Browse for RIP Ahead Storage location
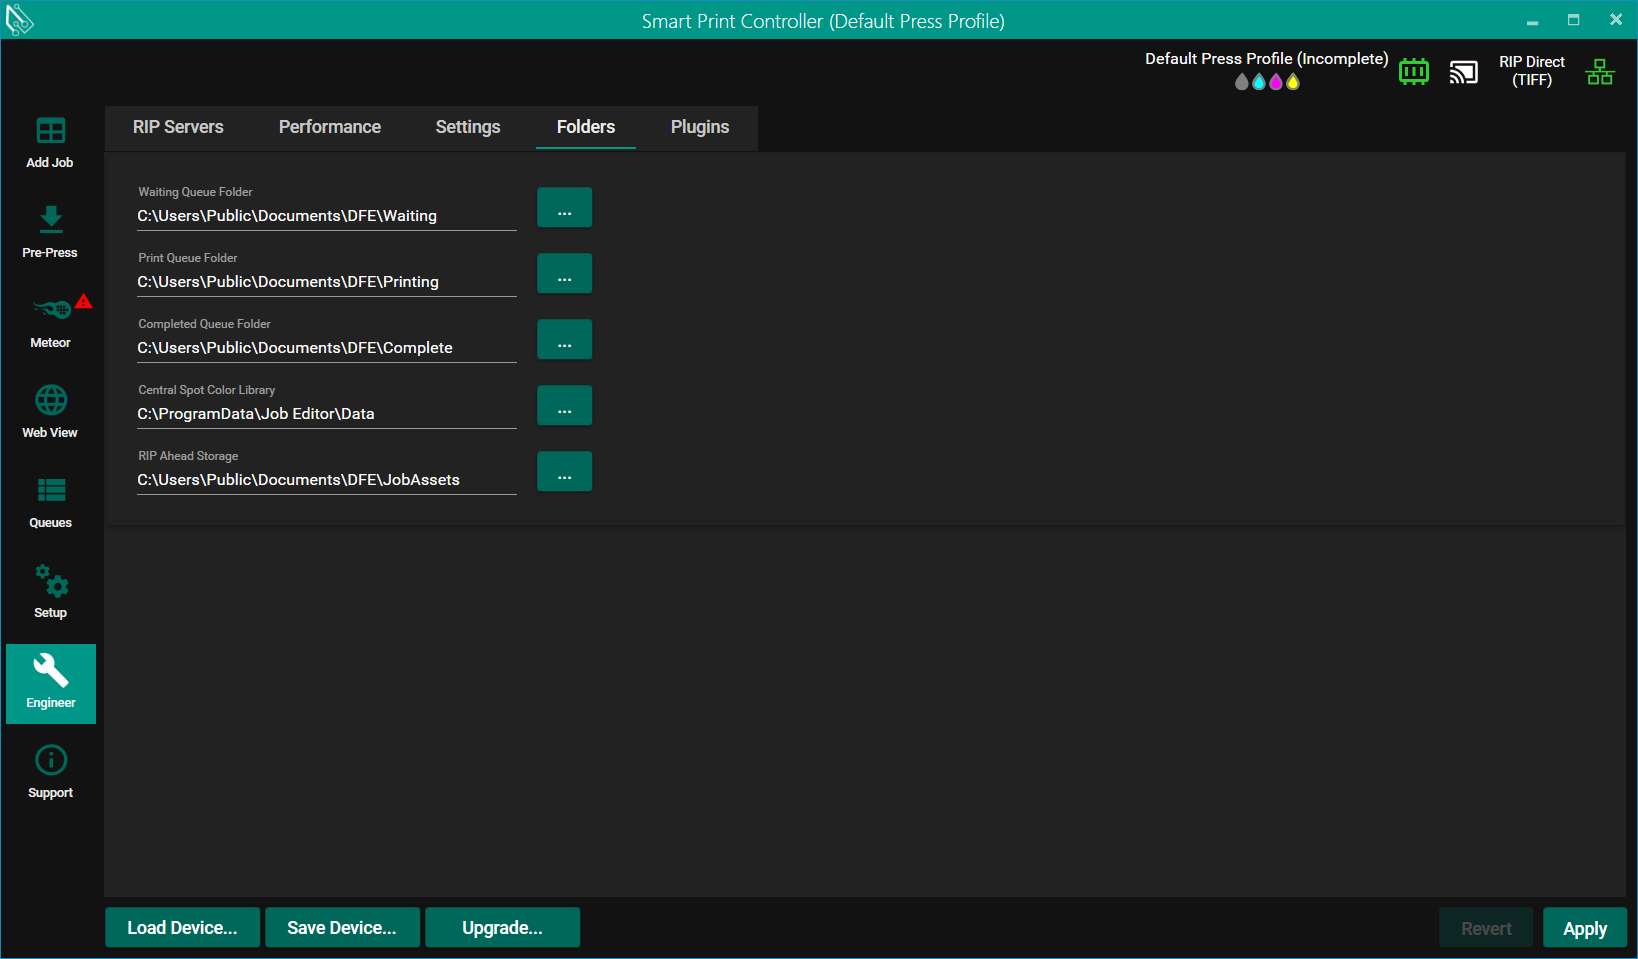The height and width of the screenshot is (959, 1638). [x=564, y=472]
